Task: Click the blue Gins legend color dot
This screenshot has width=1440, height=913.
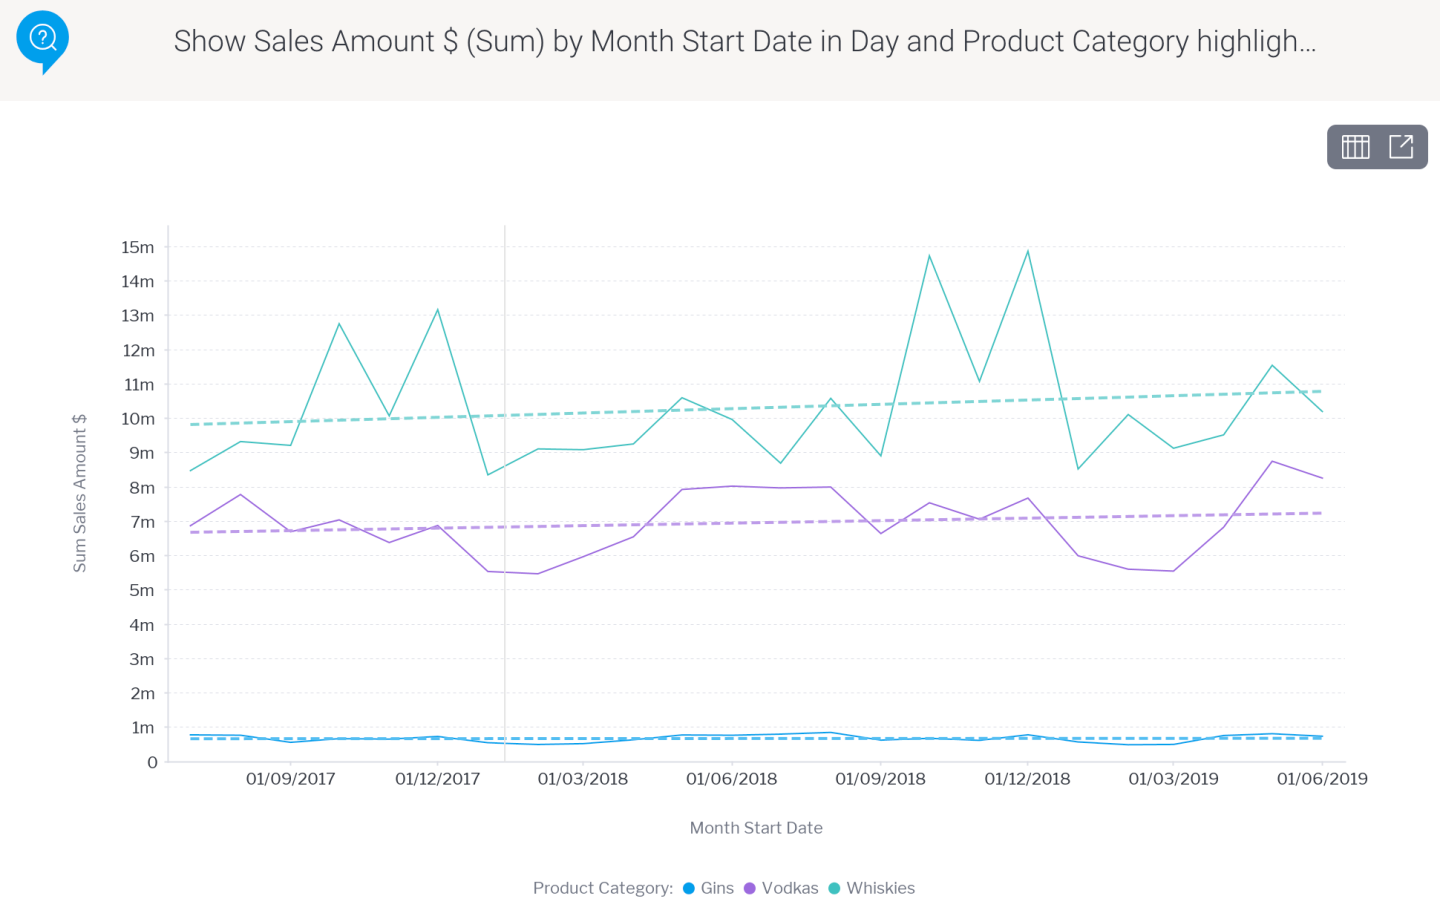Action: click(x=689, y=888)
